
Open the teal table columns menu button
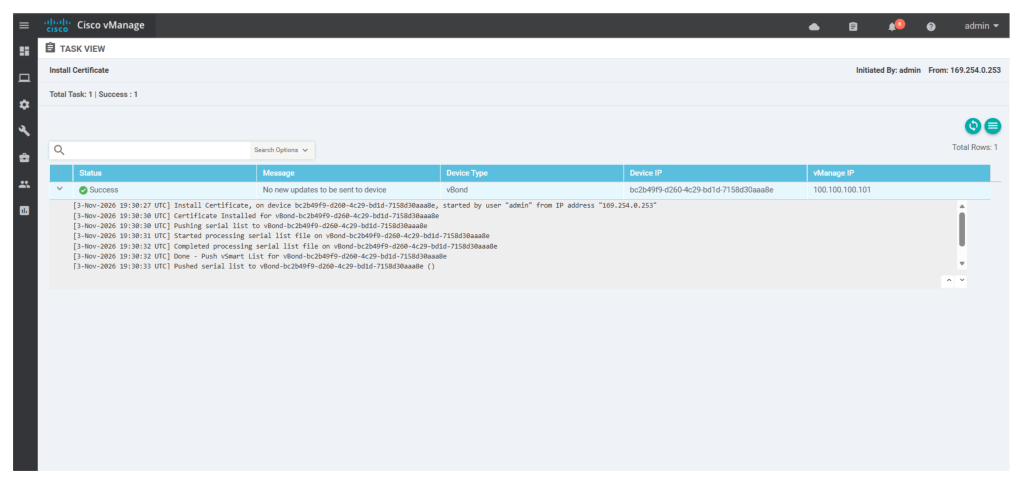[x=993, y=126]
